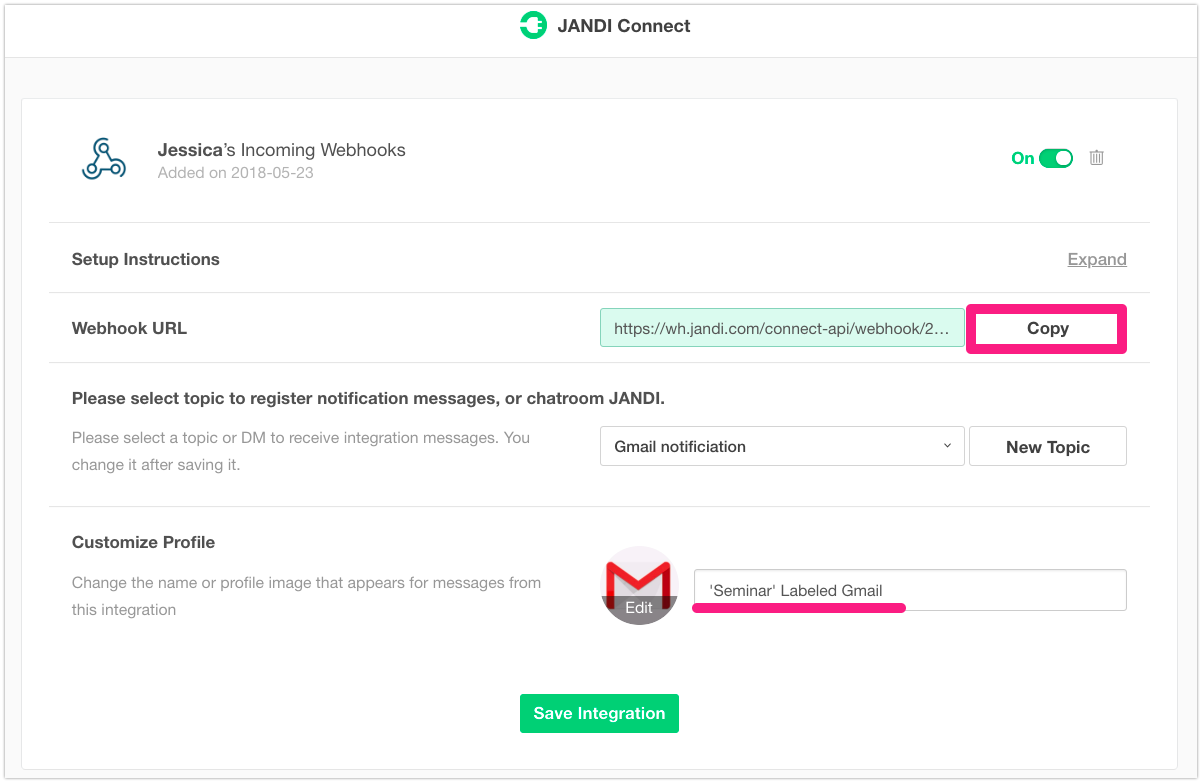Delete the integration with trash icon
Viewport: 1202px width, 783px height.
coord(1097,158)
